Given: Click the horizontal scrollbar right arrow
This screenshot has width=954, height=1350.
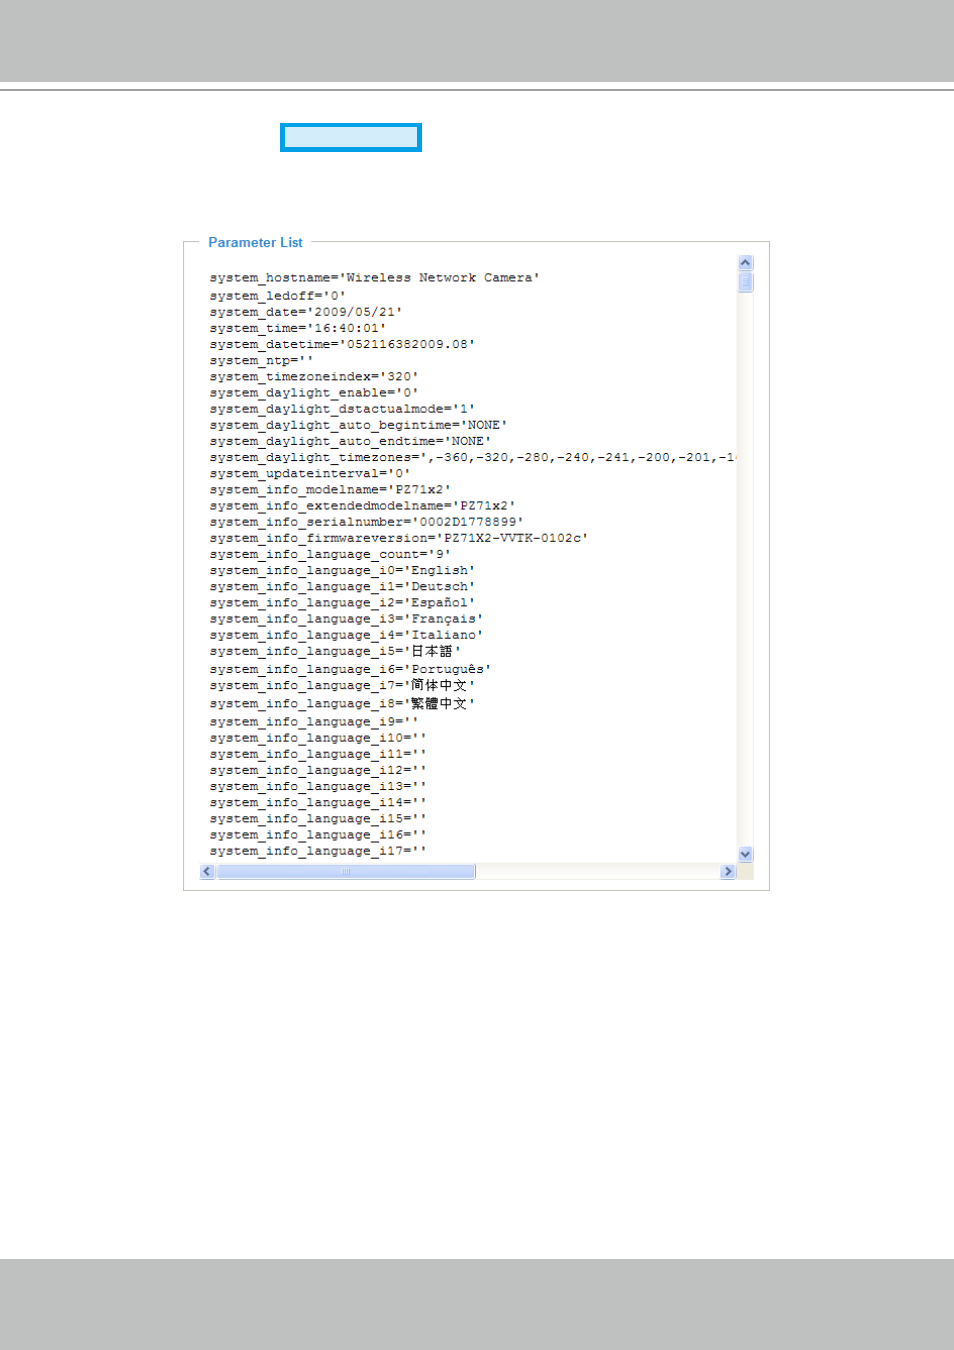Looking at the screenshot, I should click(x=727, y=872).
